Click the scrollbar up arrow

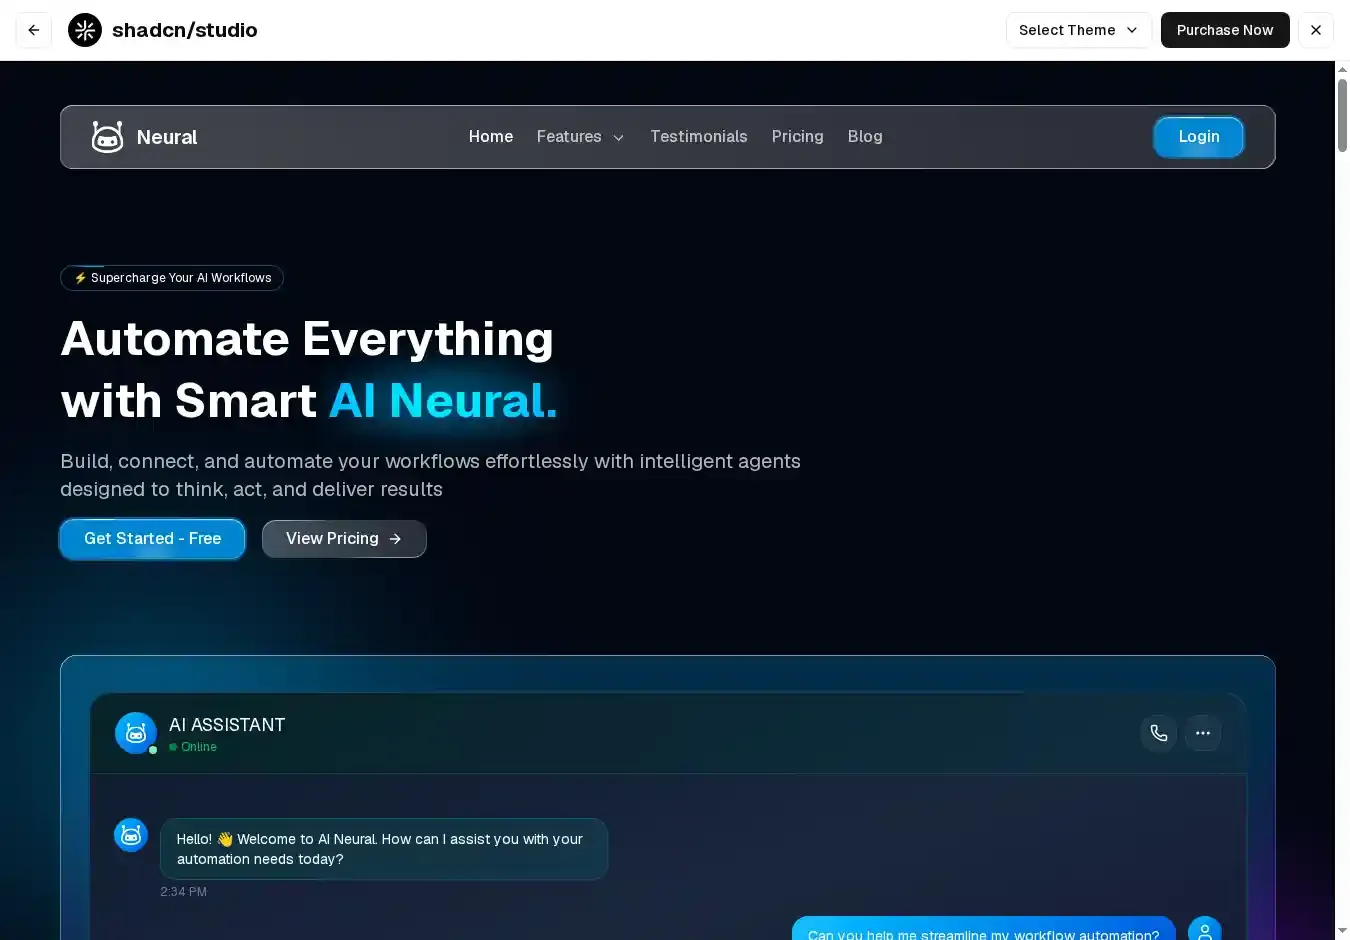point(1342,69)
